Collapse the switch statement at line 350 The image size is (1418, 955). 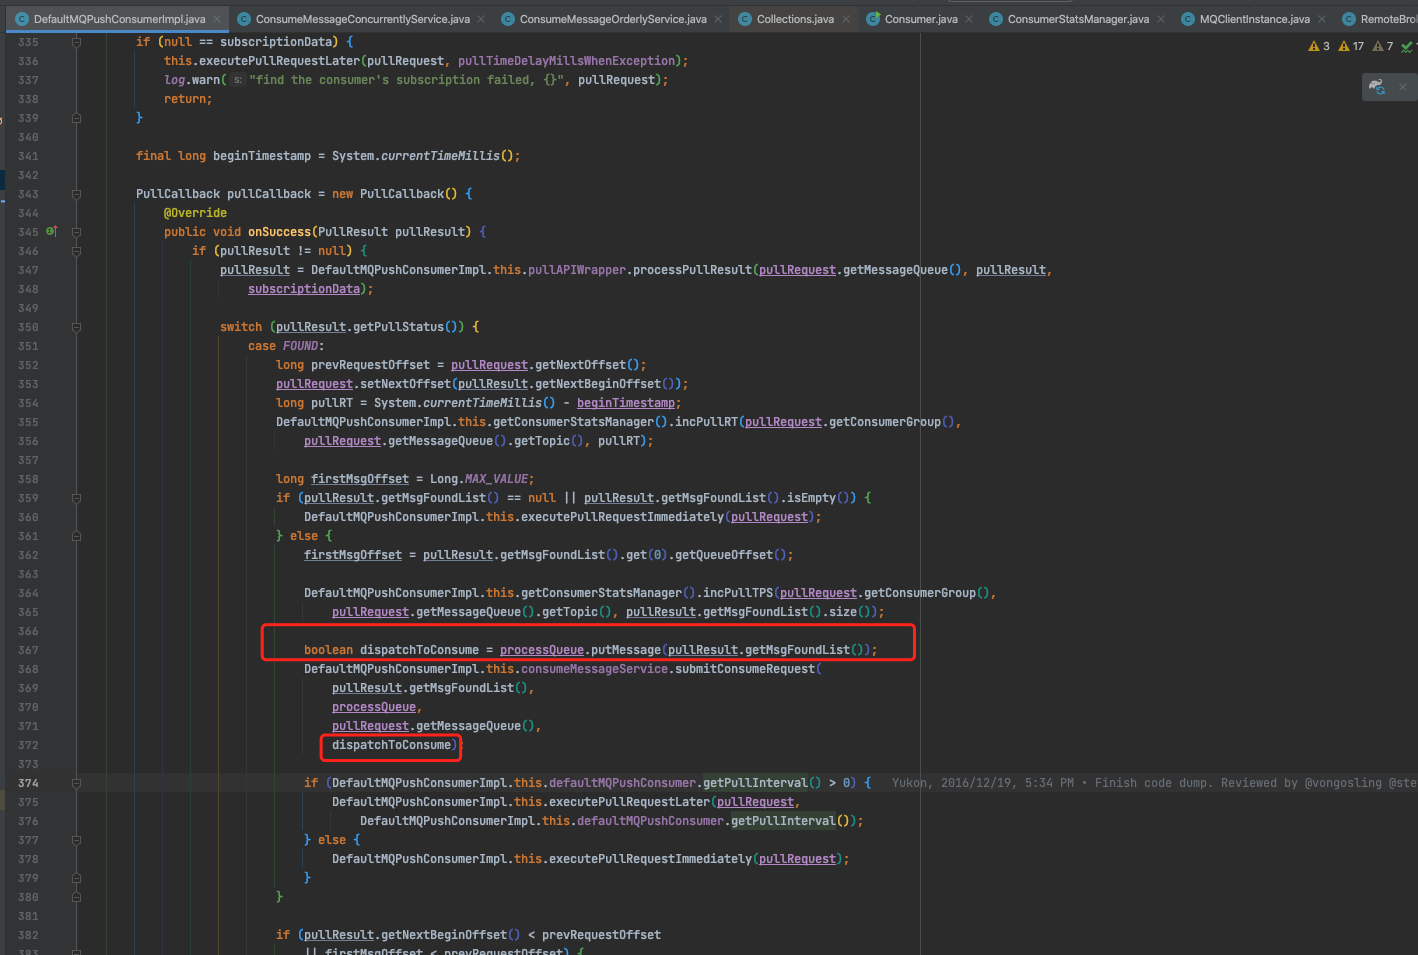(x=76, y=327)
